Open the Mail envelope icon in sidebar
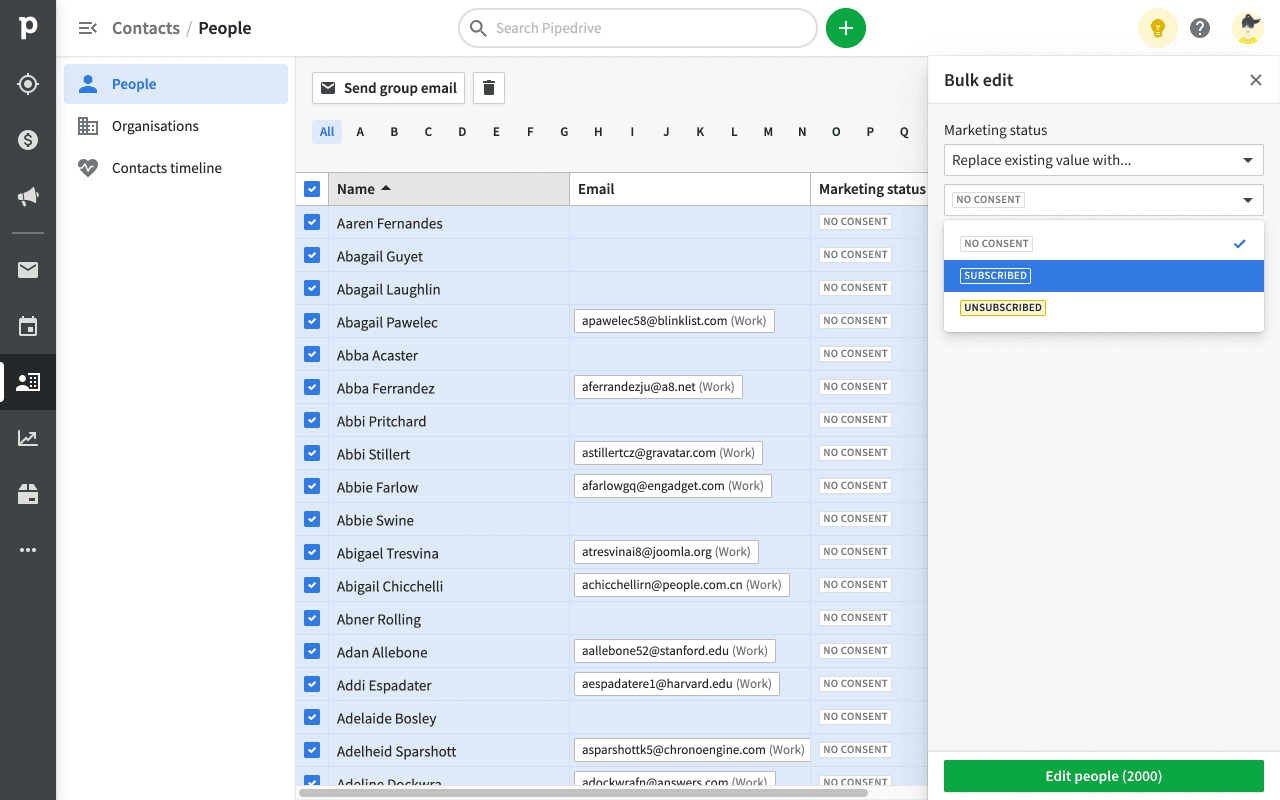The height and width of the screenshot is (800, 1280). (x=28, y=270)
